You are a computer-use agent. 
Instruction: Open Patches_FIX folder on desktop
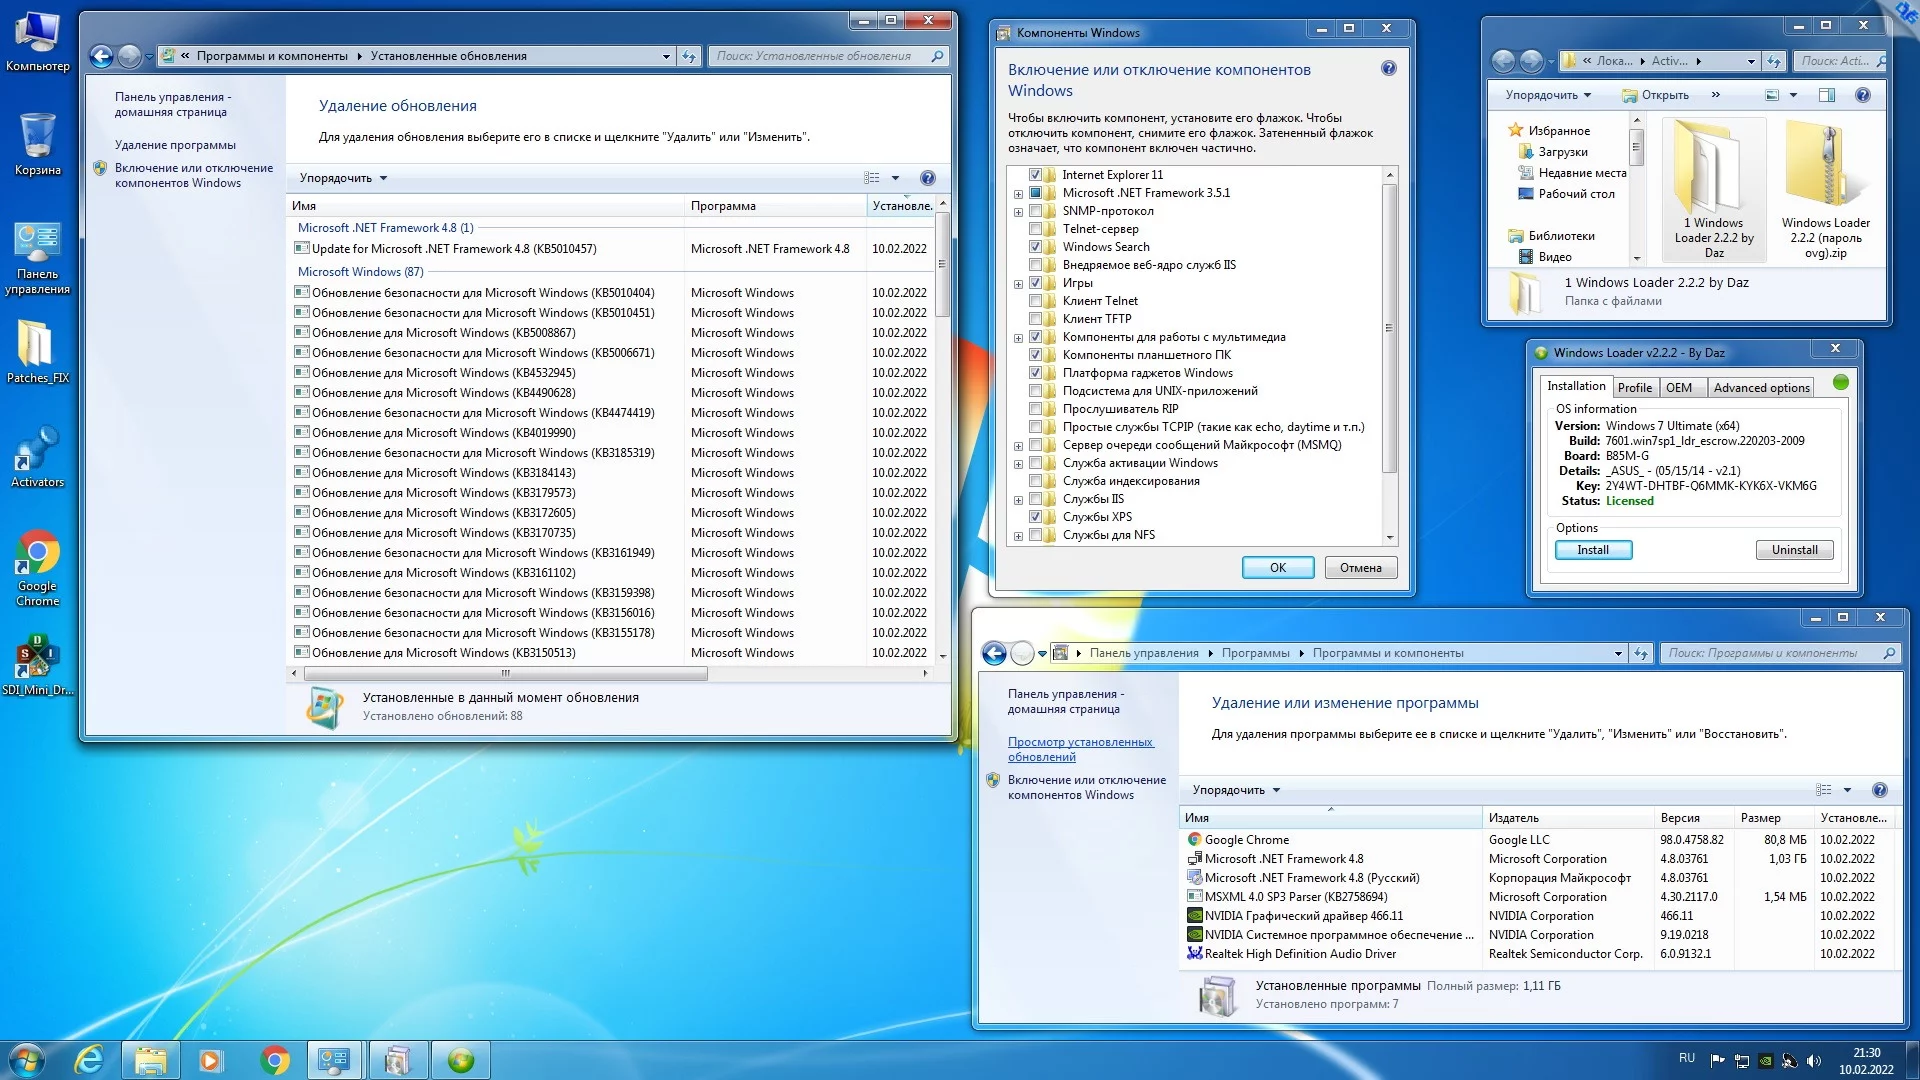click(37, 347)
